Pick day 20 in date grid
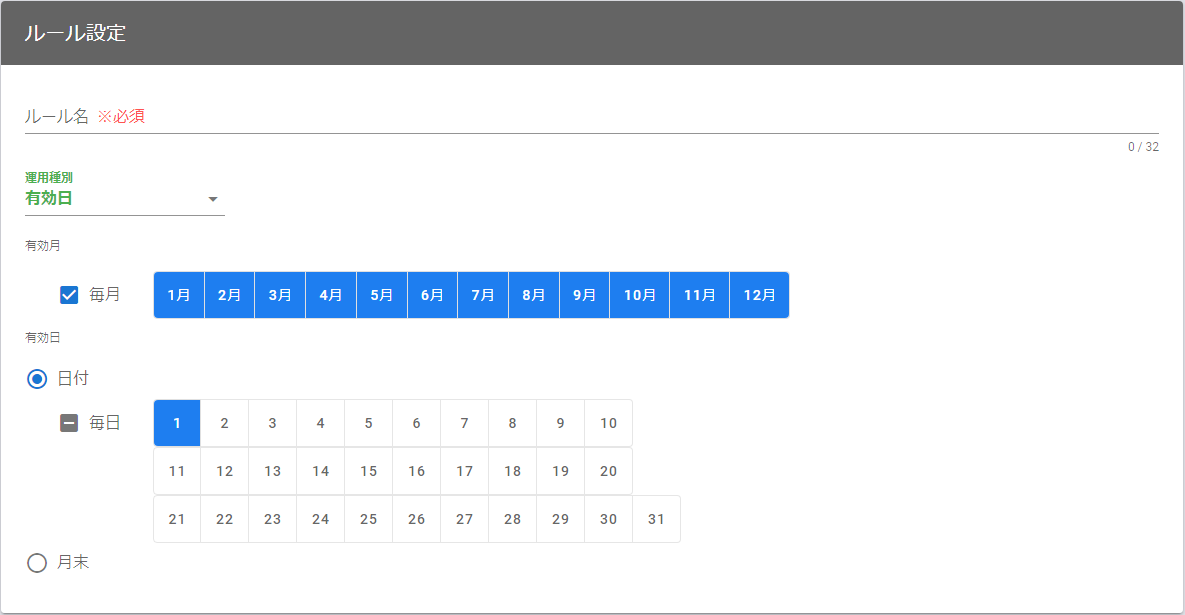The height and width of the screenshot is (615, 1185). point(608,471)
